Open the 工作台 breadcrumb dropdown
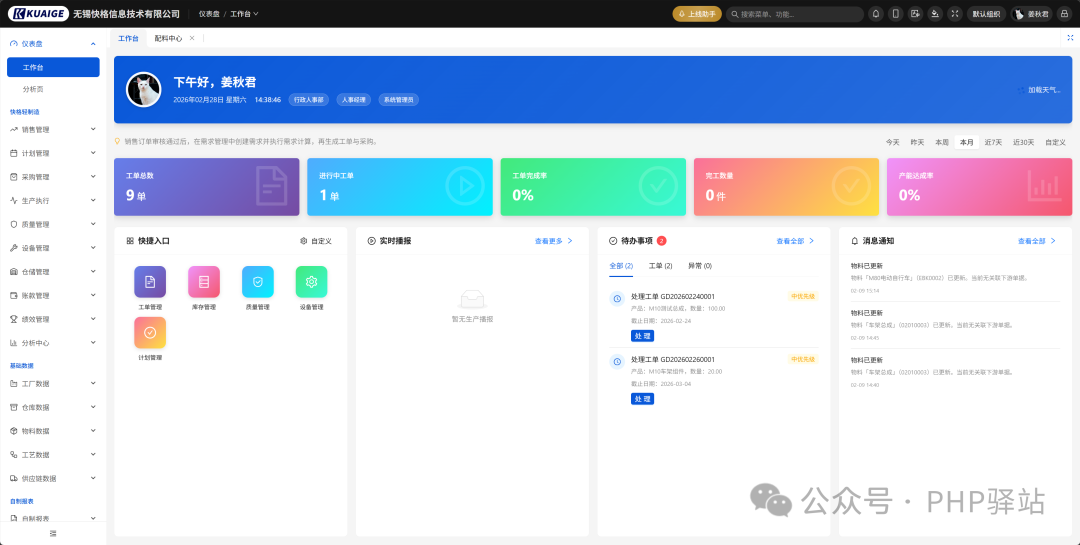The height and width of the screenshot is (545, 1080). 245,14
